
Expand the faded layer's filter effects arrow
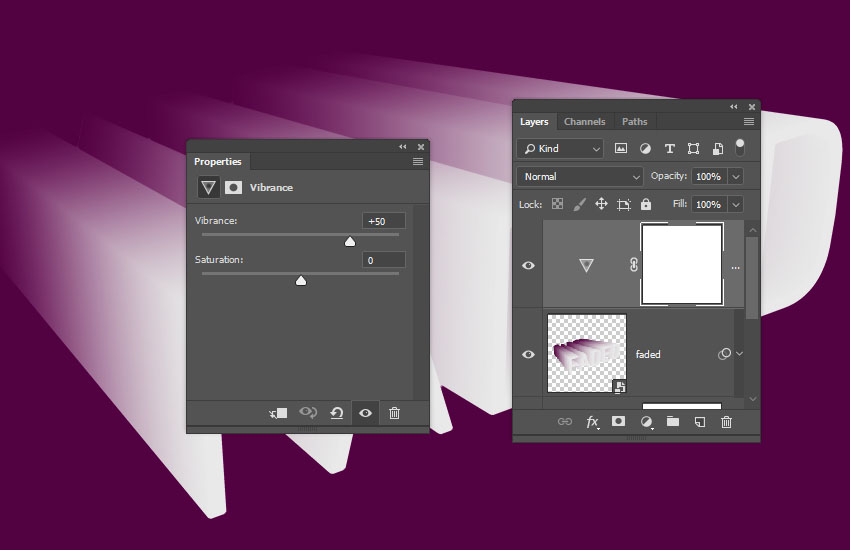point(739,354)
